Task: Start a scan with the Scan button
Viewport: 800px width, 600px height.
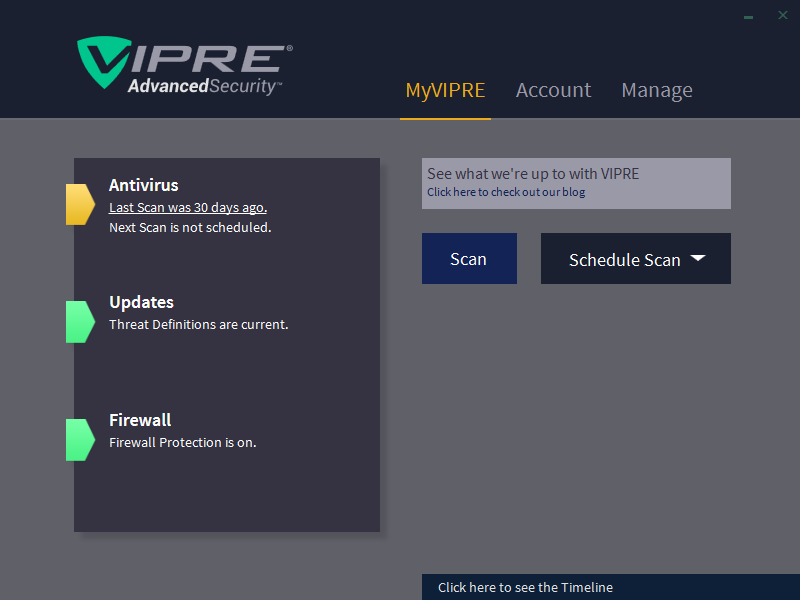Action: click(x=469, y=259)
